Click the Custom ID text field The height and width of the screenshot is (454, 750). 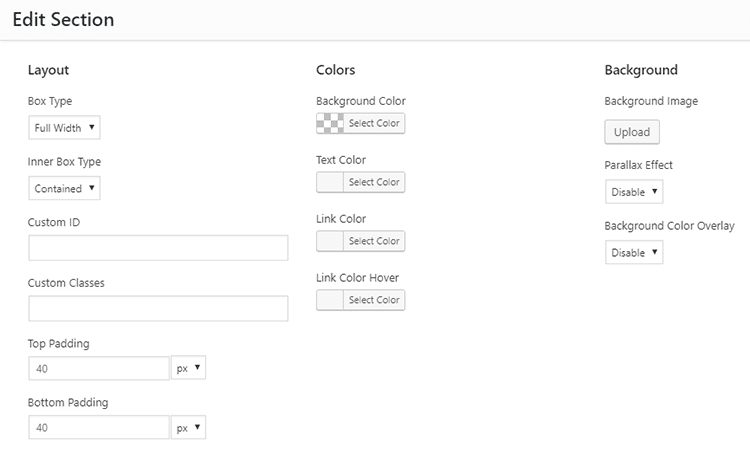coord(158,248)
